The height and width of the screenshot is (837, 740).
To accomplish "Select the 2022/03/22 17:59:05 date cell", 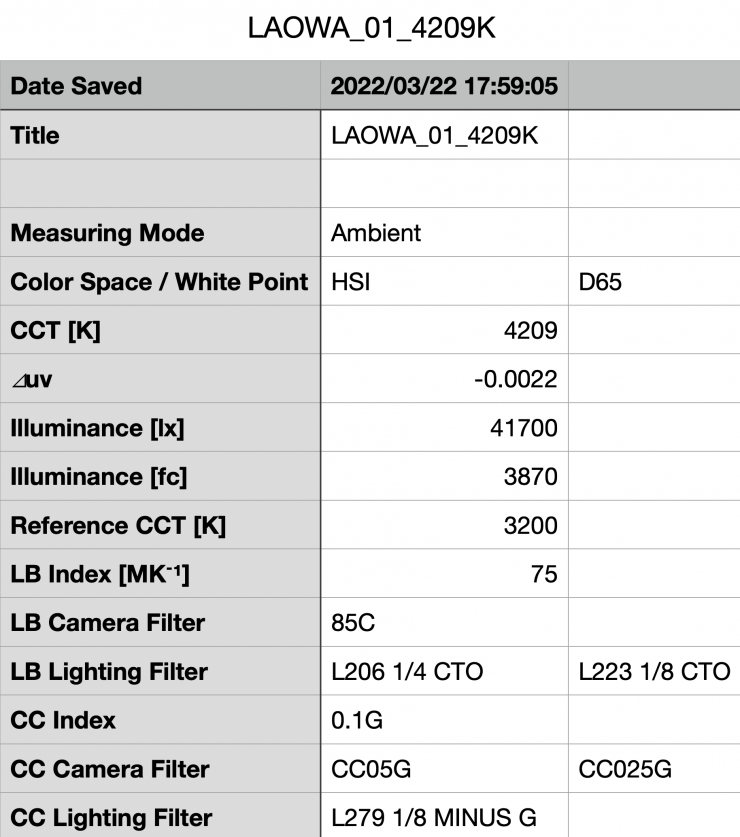I will click(x=444, y=86).
